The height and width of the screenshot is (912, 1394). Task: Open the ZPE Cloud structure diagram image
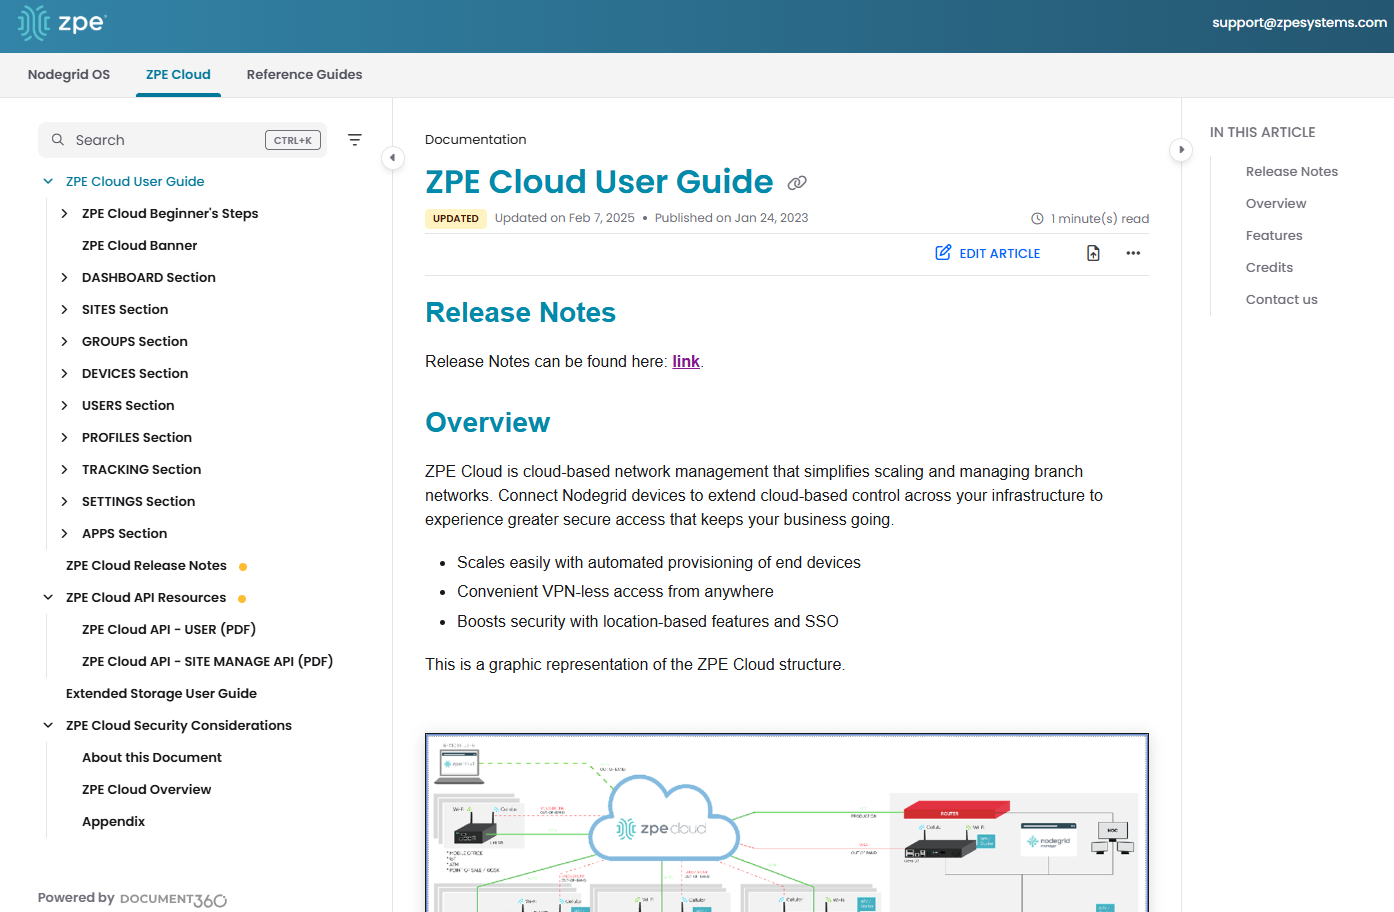787,822
